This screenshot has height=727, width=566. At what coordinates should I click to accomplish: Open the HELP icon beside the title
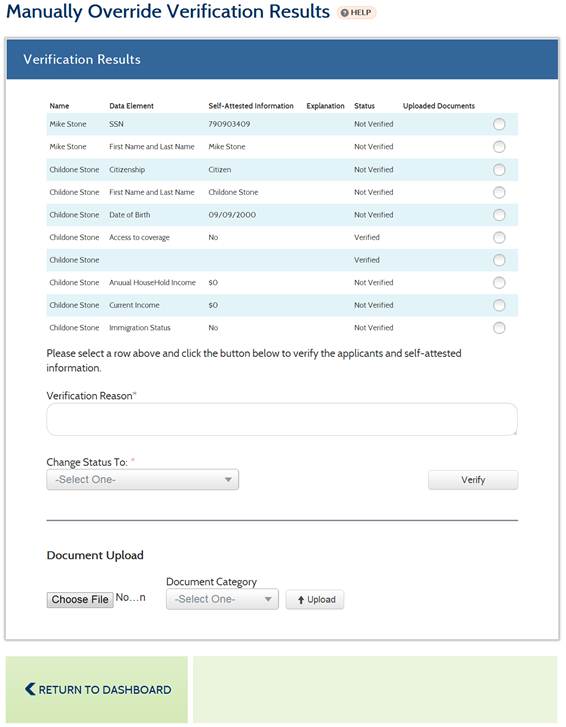click(356, 13)
